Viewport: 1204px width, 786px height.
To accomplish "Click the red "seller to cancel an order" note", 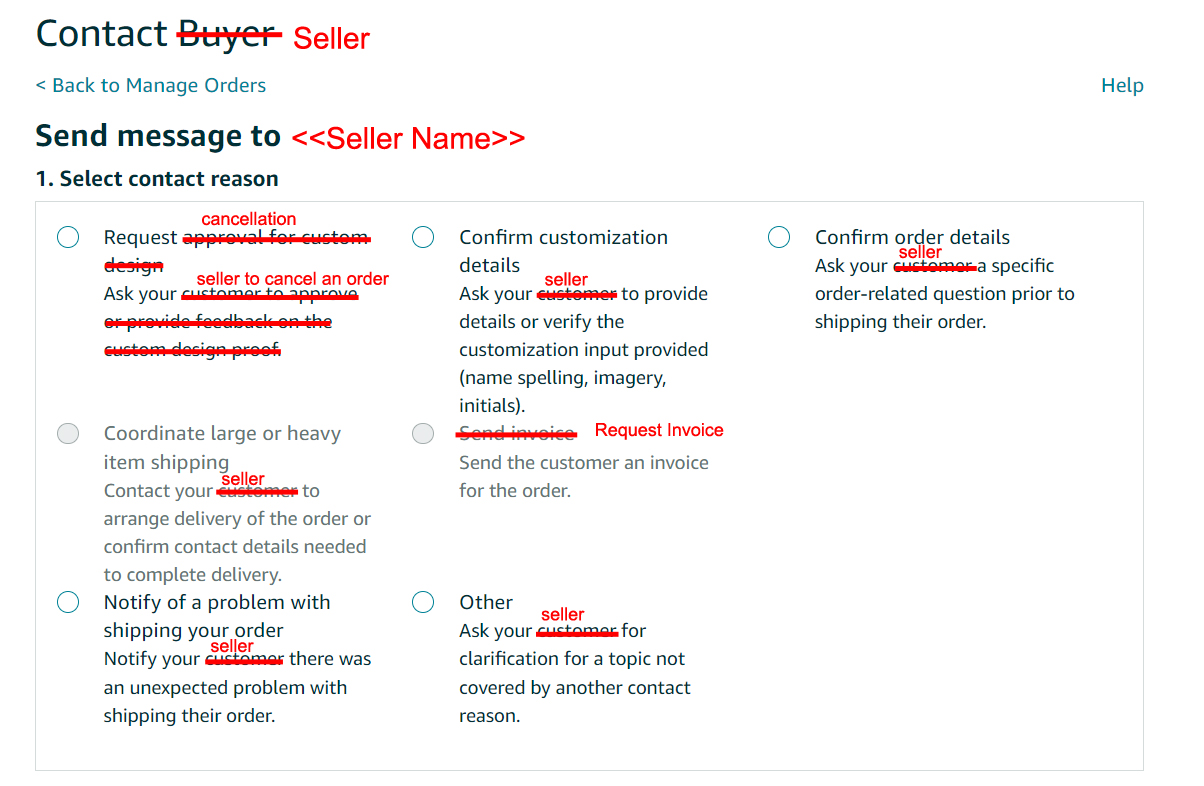I will 292,279.
